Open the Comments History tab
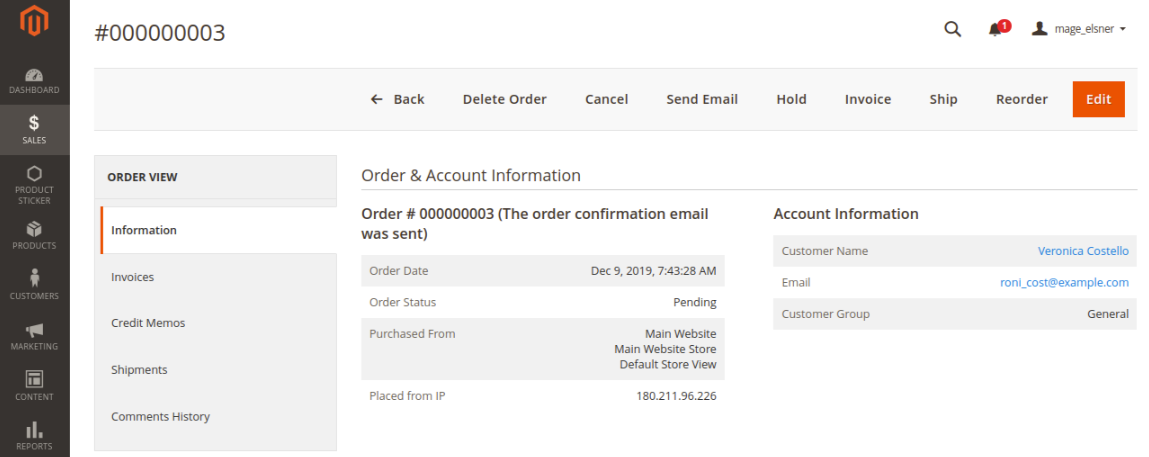Screen dimensions: 1149x457 [160, 417]
